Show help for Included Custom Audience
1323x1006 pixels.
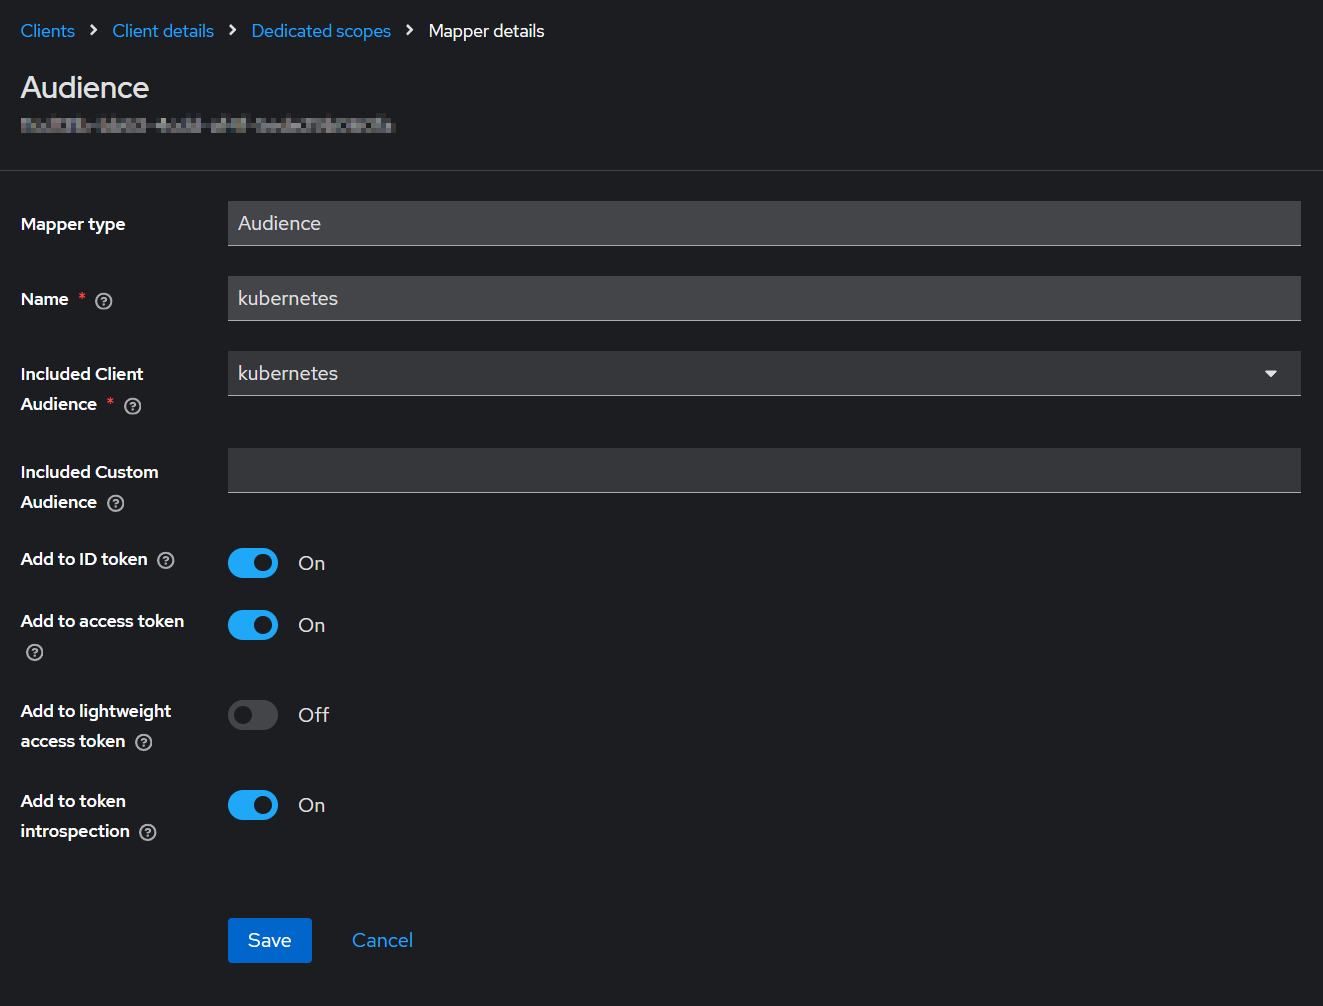pos(116,503)
